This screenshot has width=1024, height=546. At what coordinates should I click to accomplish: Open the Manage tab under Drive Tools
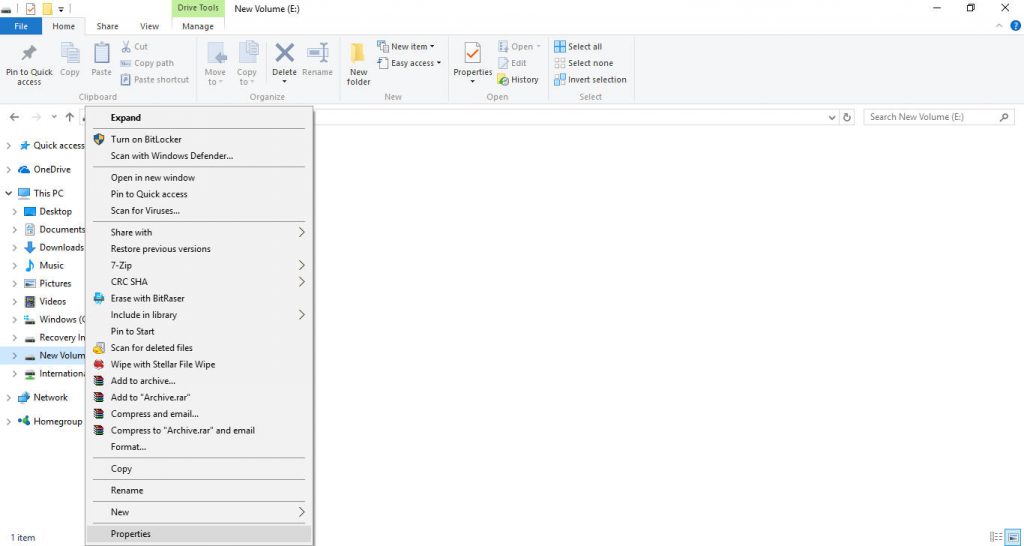(198, 26)
